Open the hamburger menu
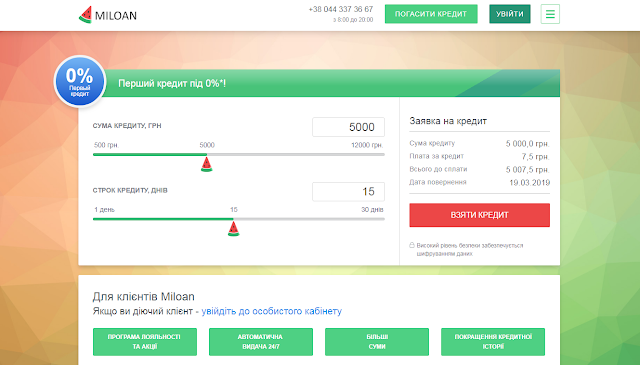The height and width of the screenshot is (365, 640). coord(550,14)
